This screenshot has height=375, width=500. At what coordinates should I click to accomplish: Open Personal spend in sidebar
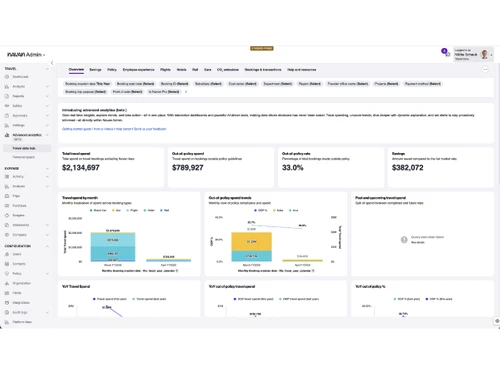24,157
